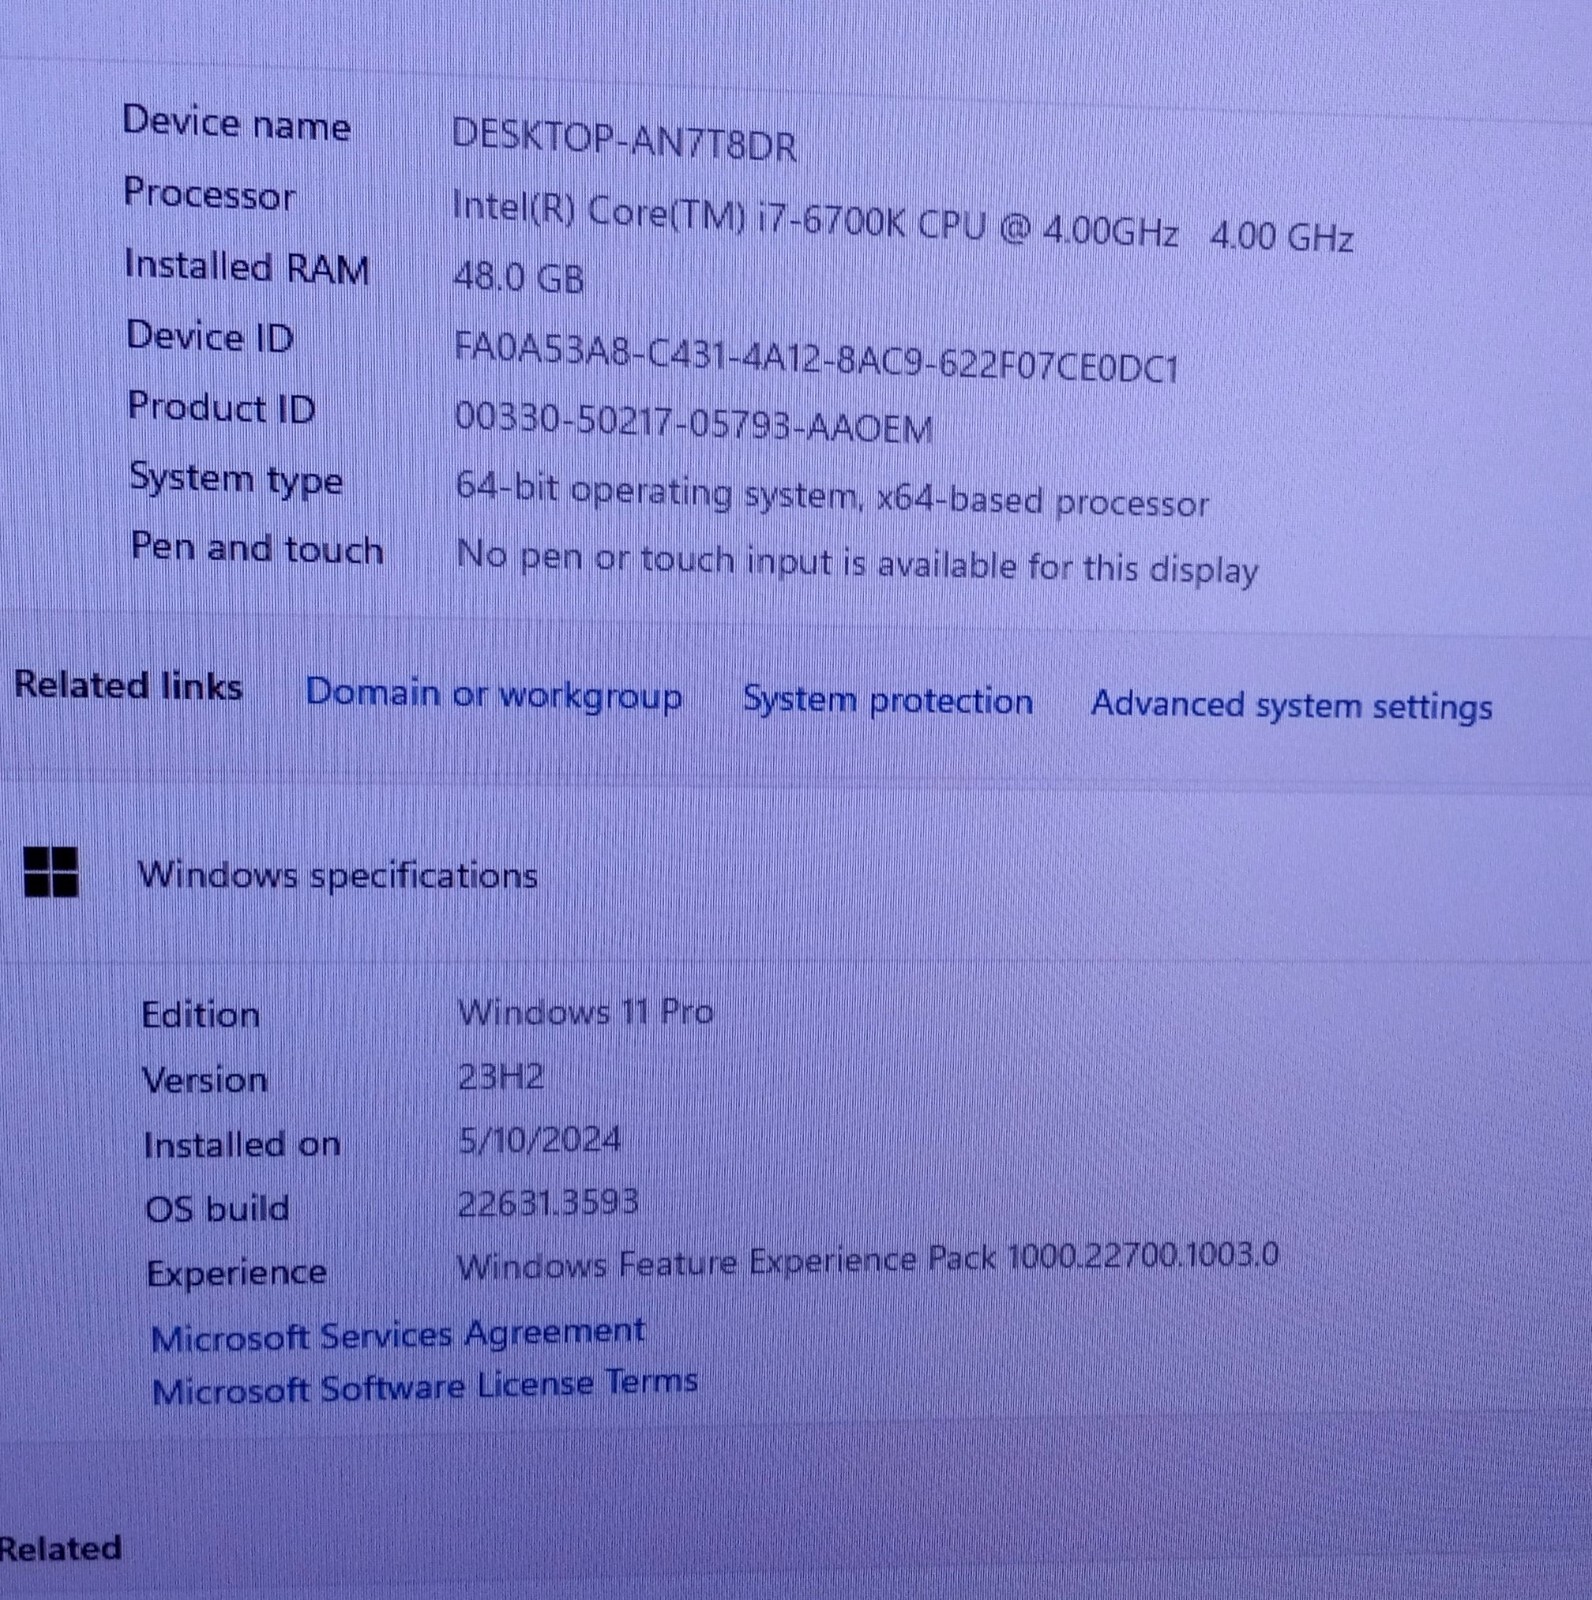Click the No pen or touch input text

(857, 562)
